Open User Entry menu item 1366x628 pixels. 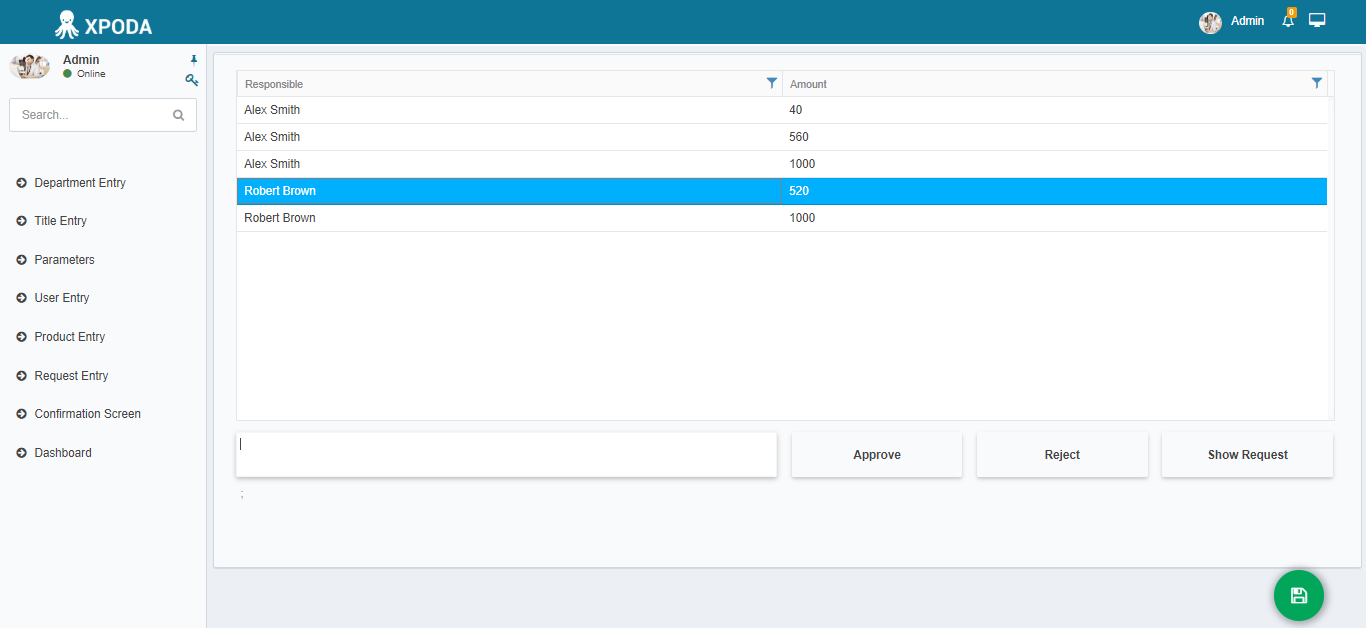(x=62, y=298)
